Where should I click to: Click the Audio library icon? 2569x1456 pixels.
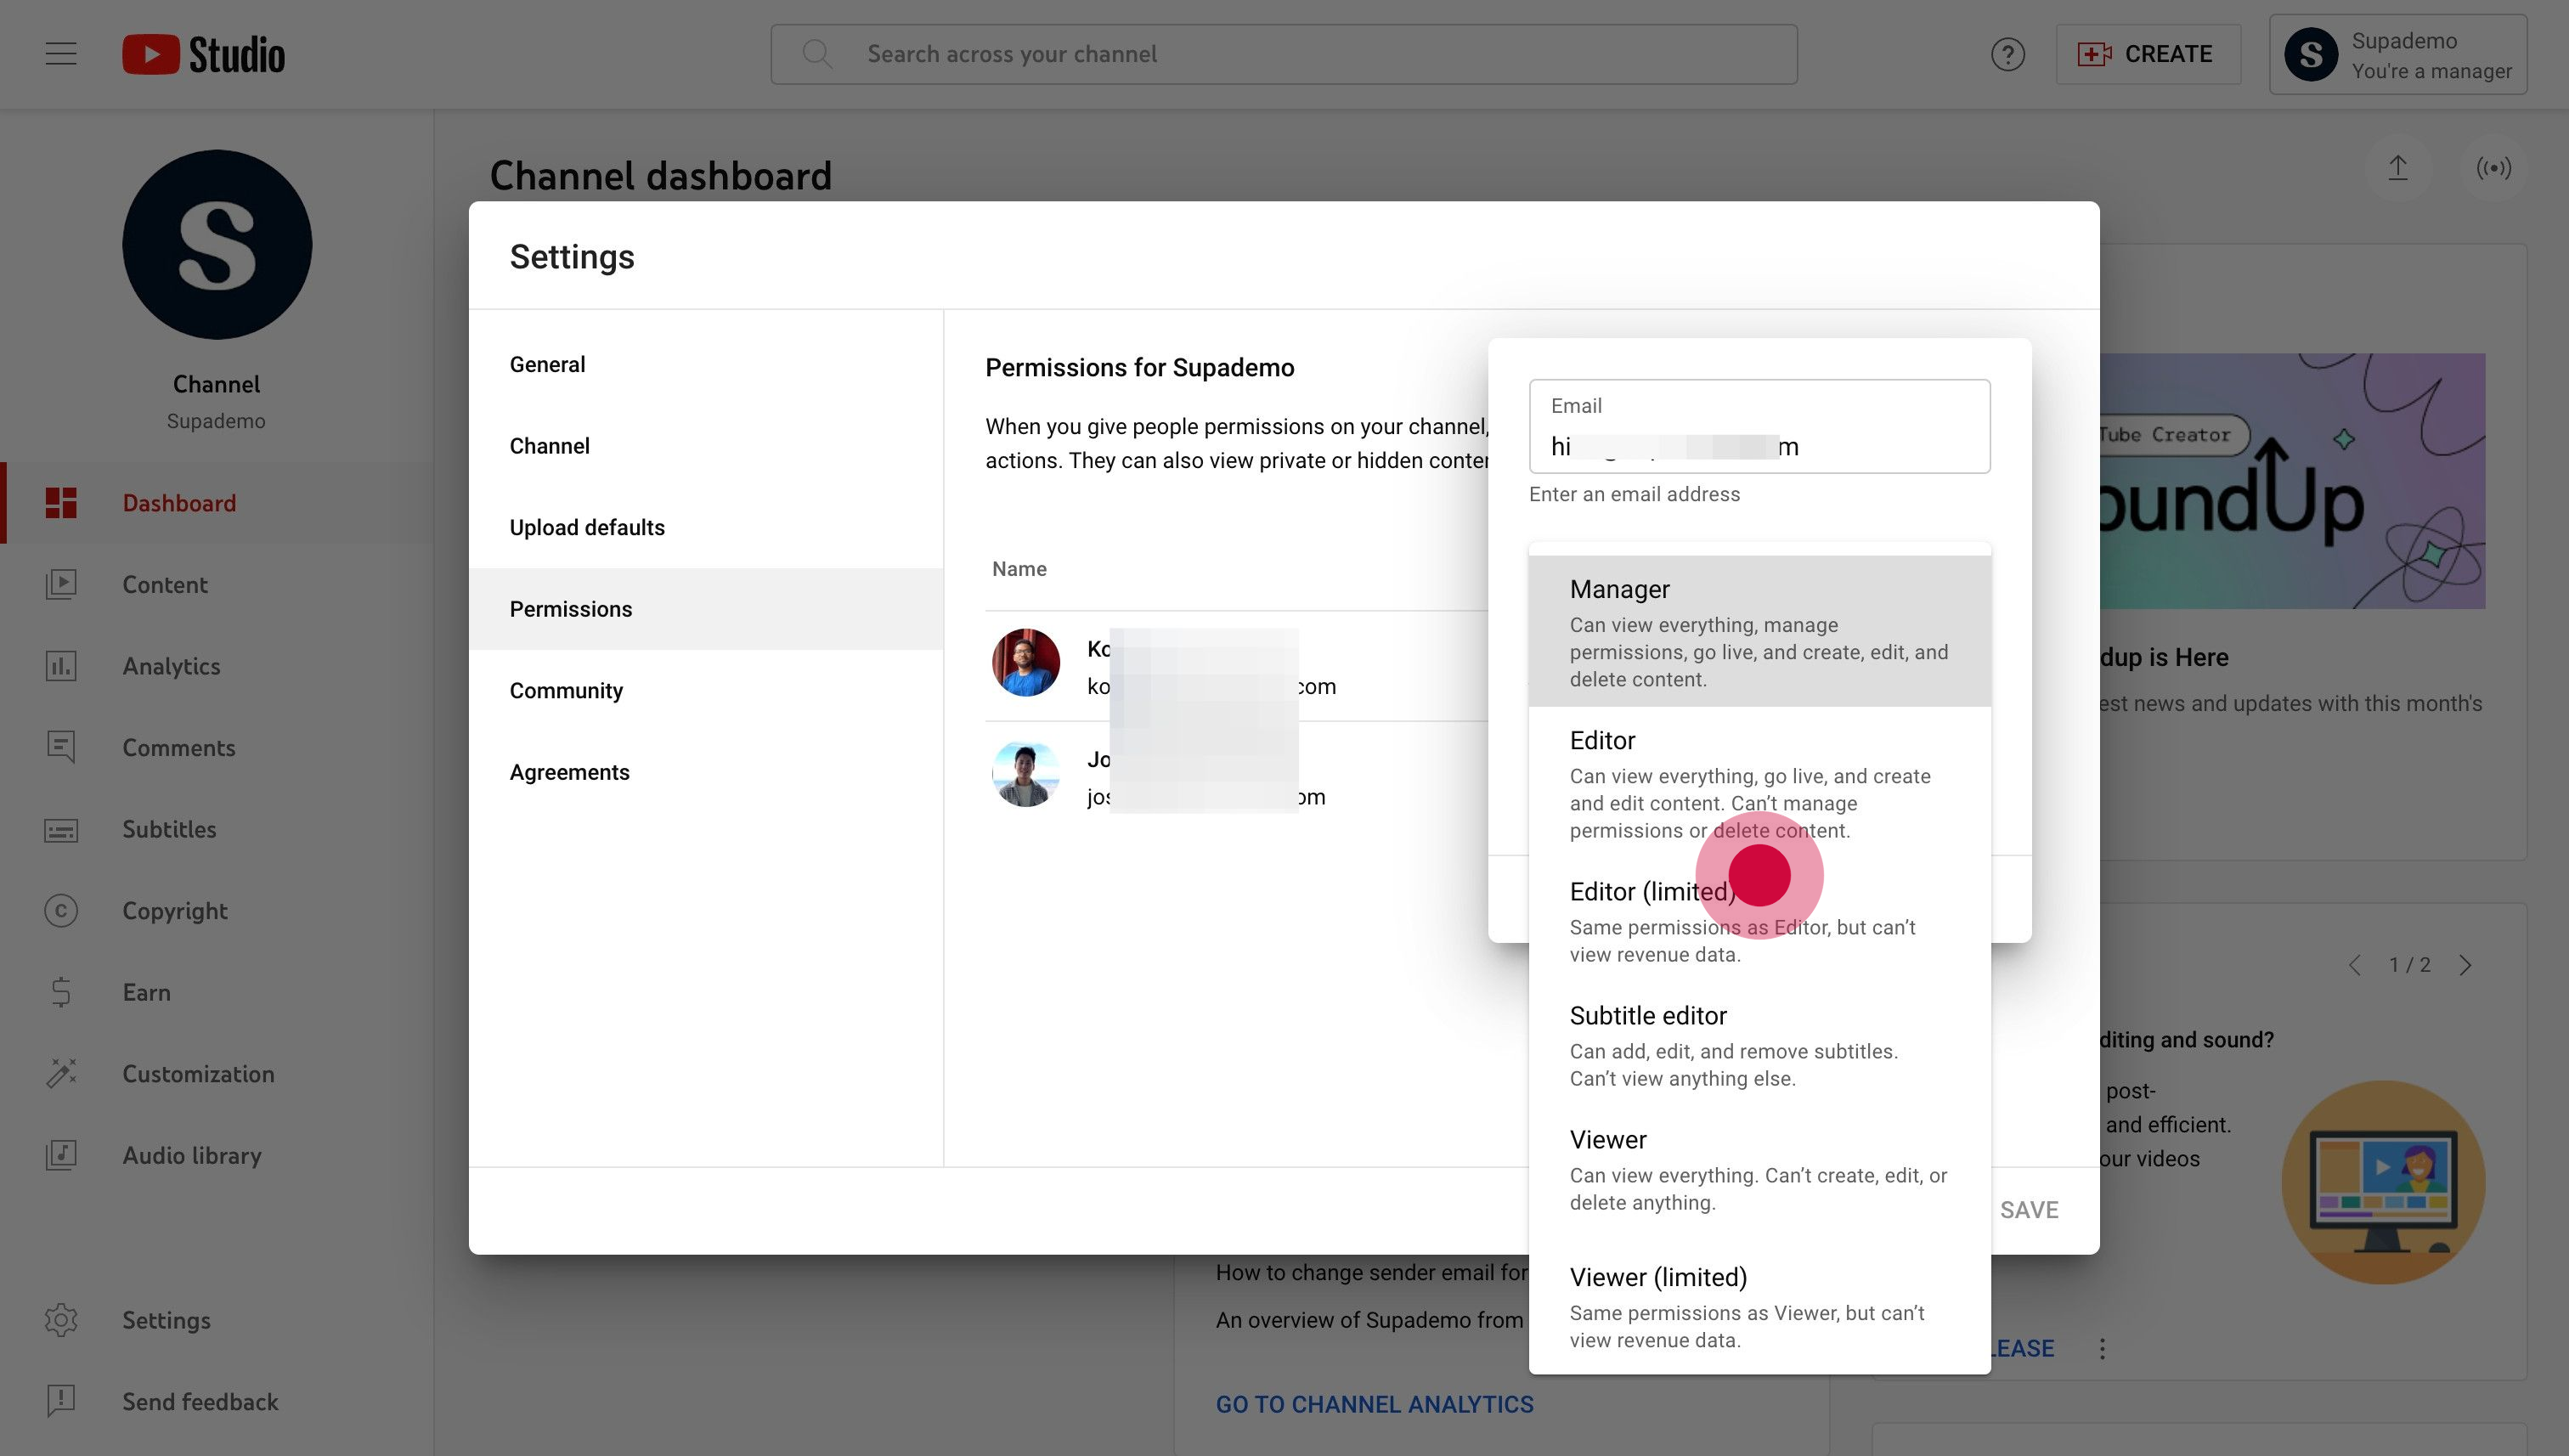pos(61,1155)
